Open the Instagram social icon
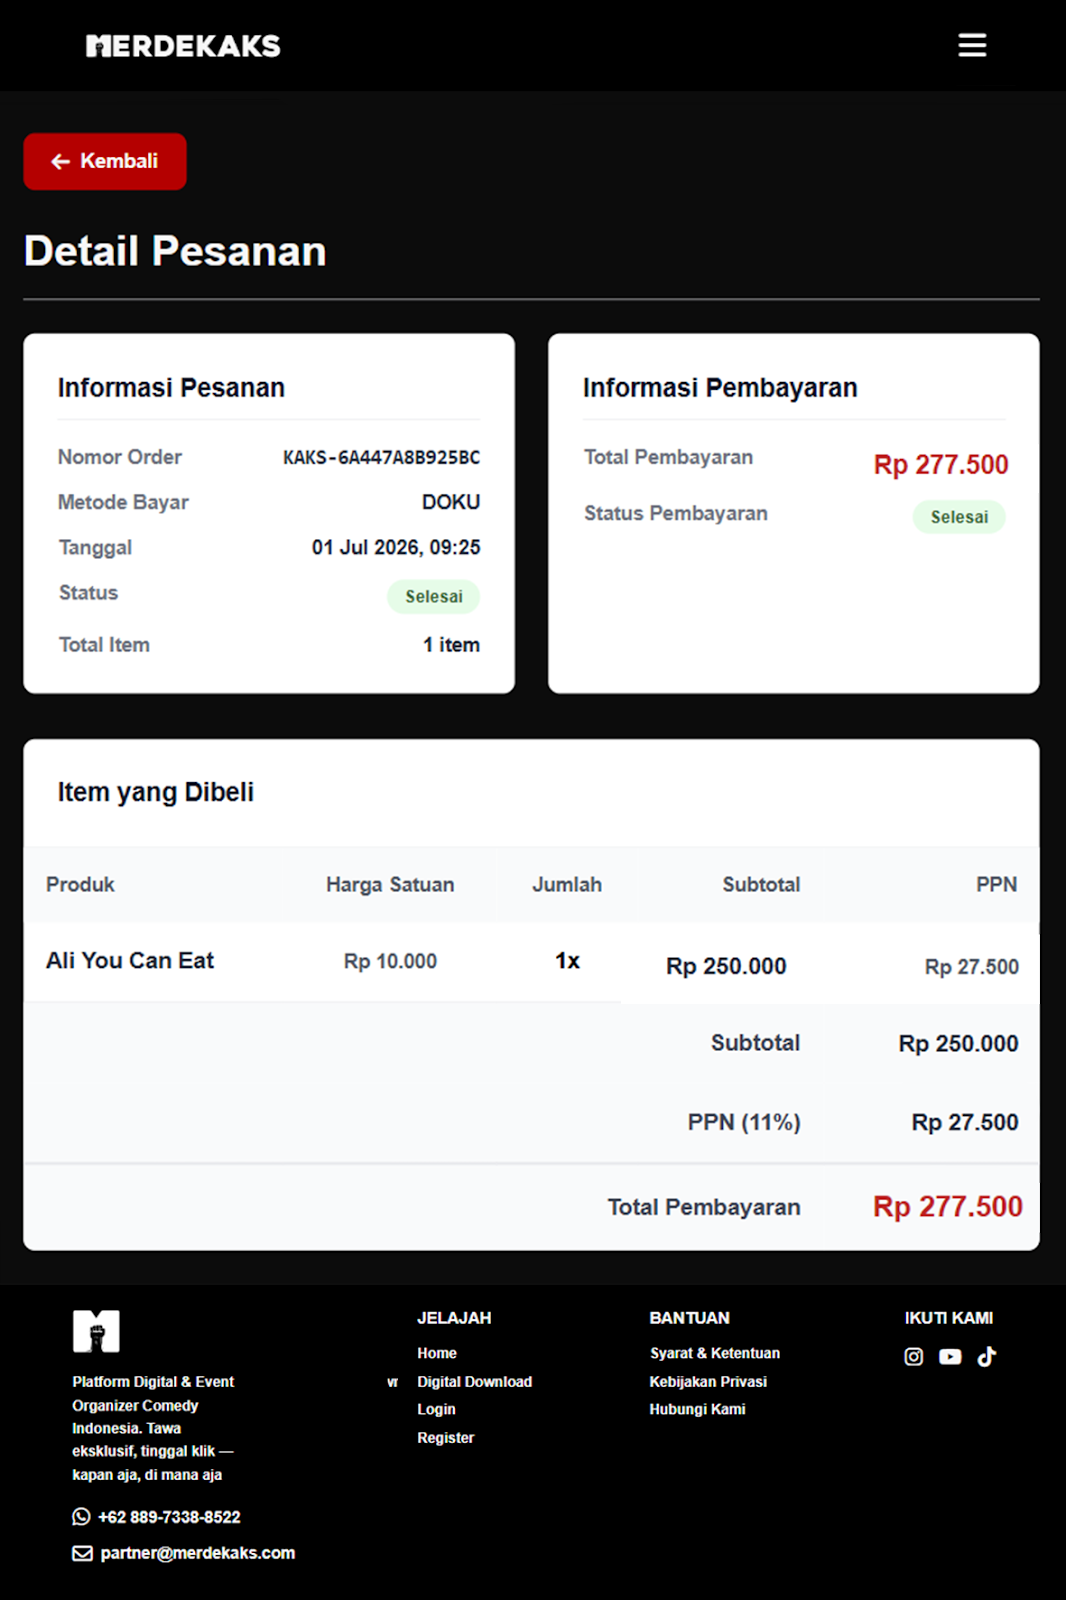This screenshot has width=1066, height=1600. (913, 1357)
